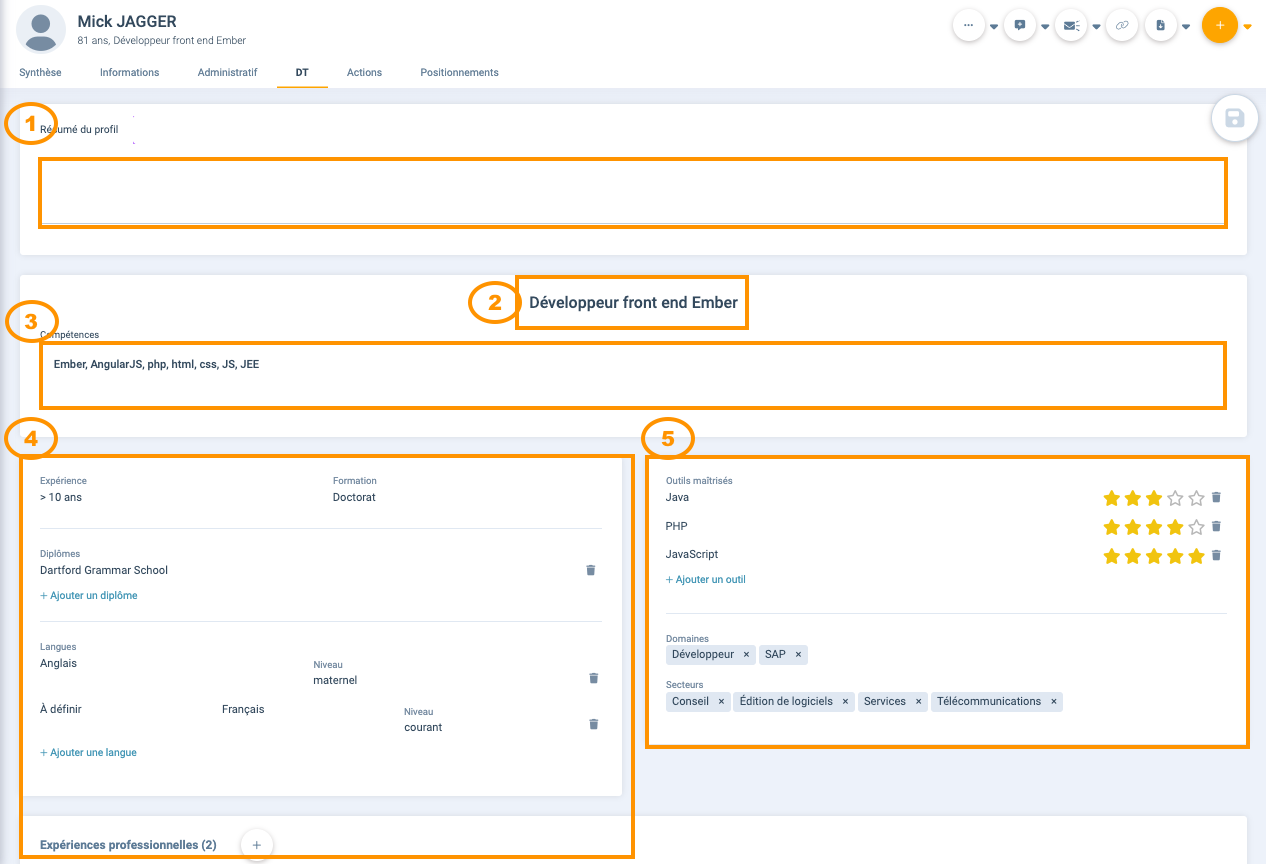Expand arrow next to comment button
This screenshot has height=864, width=1266.
coord(1045,27)
